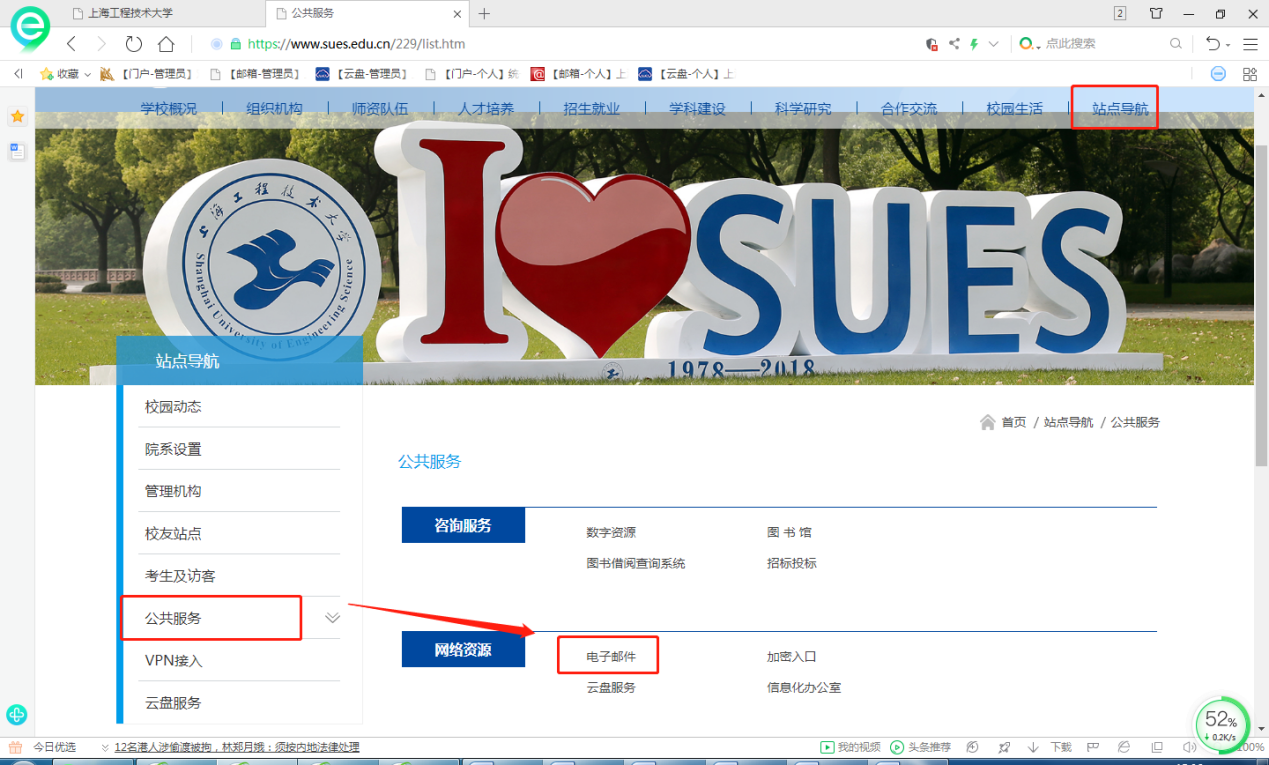Close the 公共服务 tab
The width and height of the screenshot is (1269, 765).
pyautogui.click(x=458, y=14)
